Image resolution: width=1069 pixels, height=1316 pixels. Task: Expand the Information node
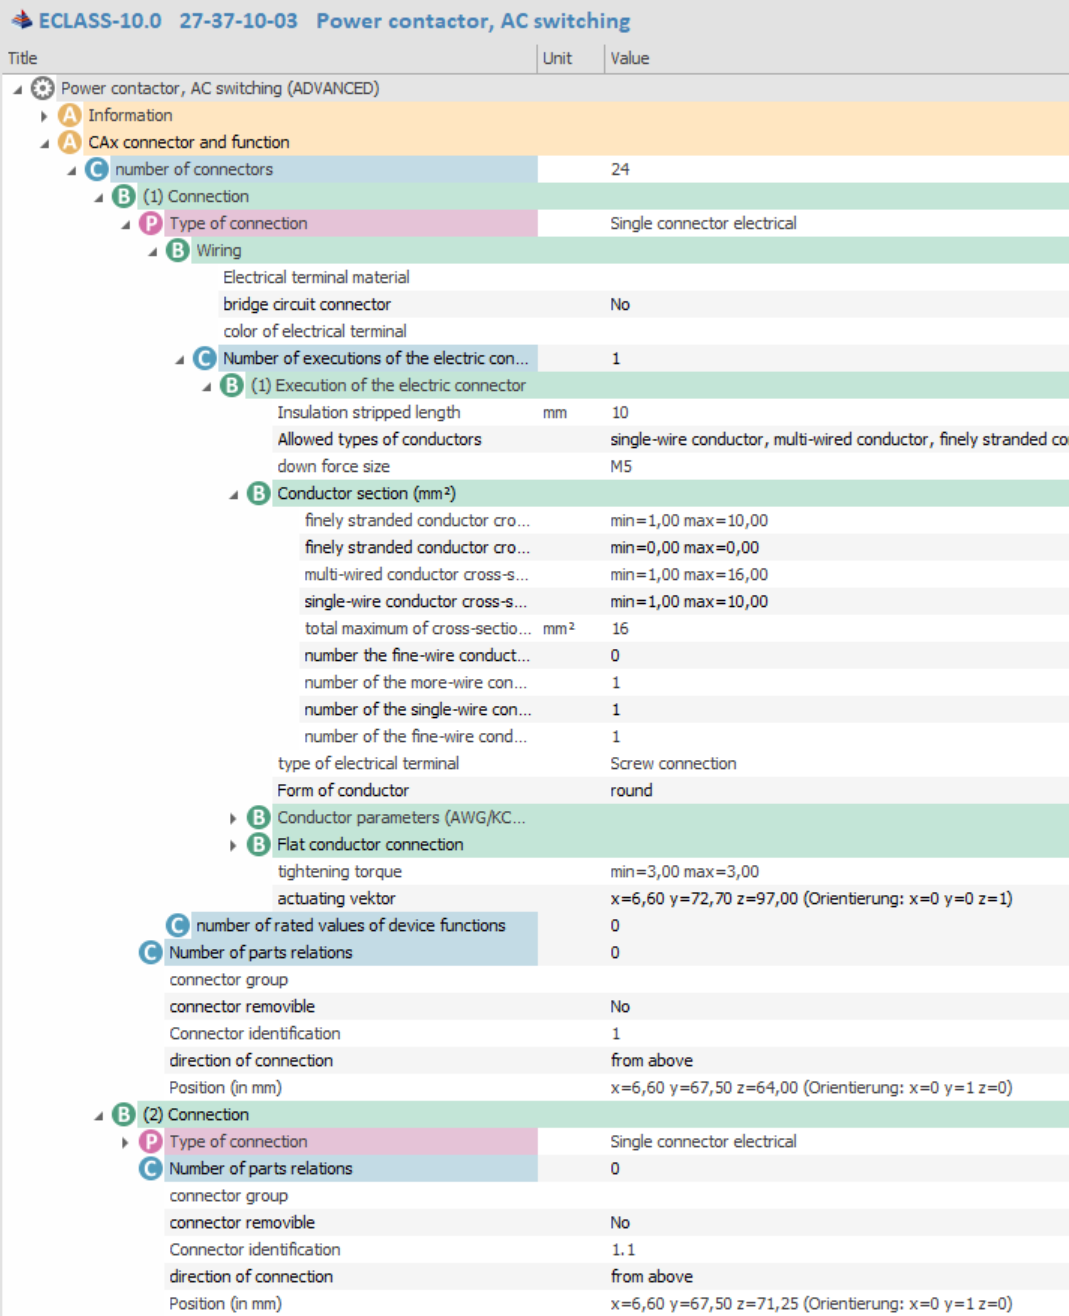[x=44, y=116]
